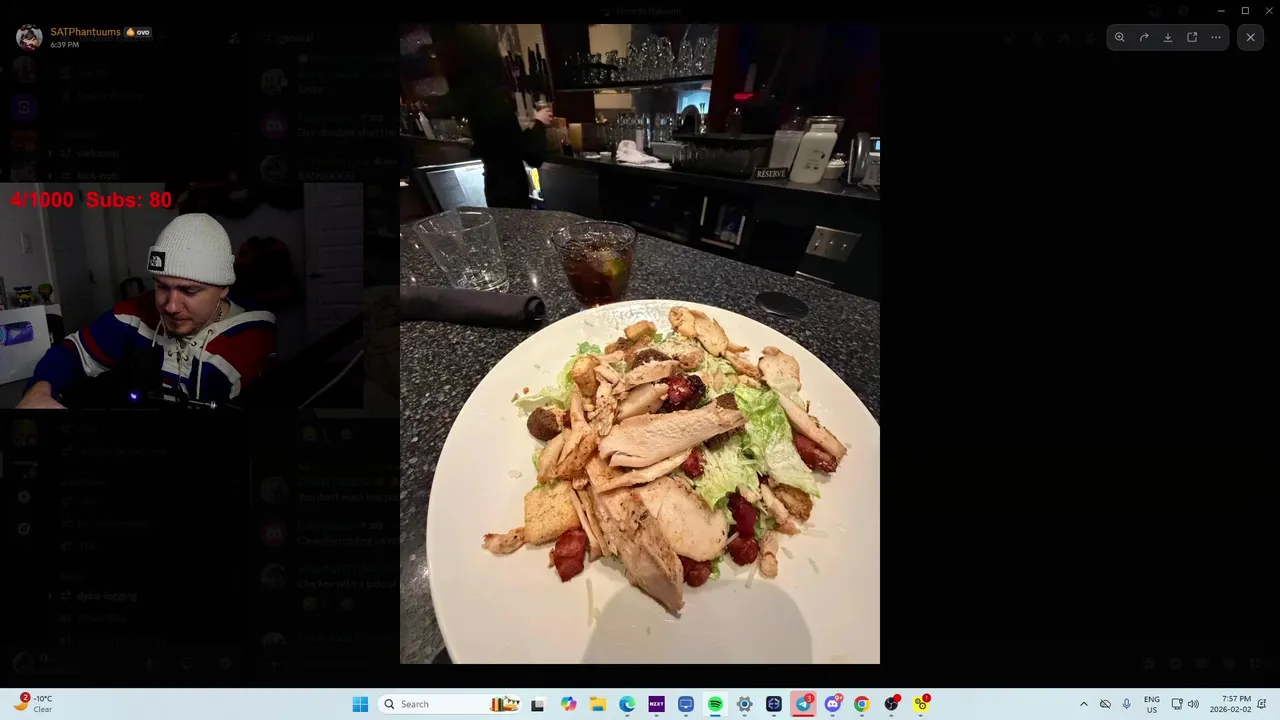Open the Windows Start menu
The image size is (1280, 720).
360,704
